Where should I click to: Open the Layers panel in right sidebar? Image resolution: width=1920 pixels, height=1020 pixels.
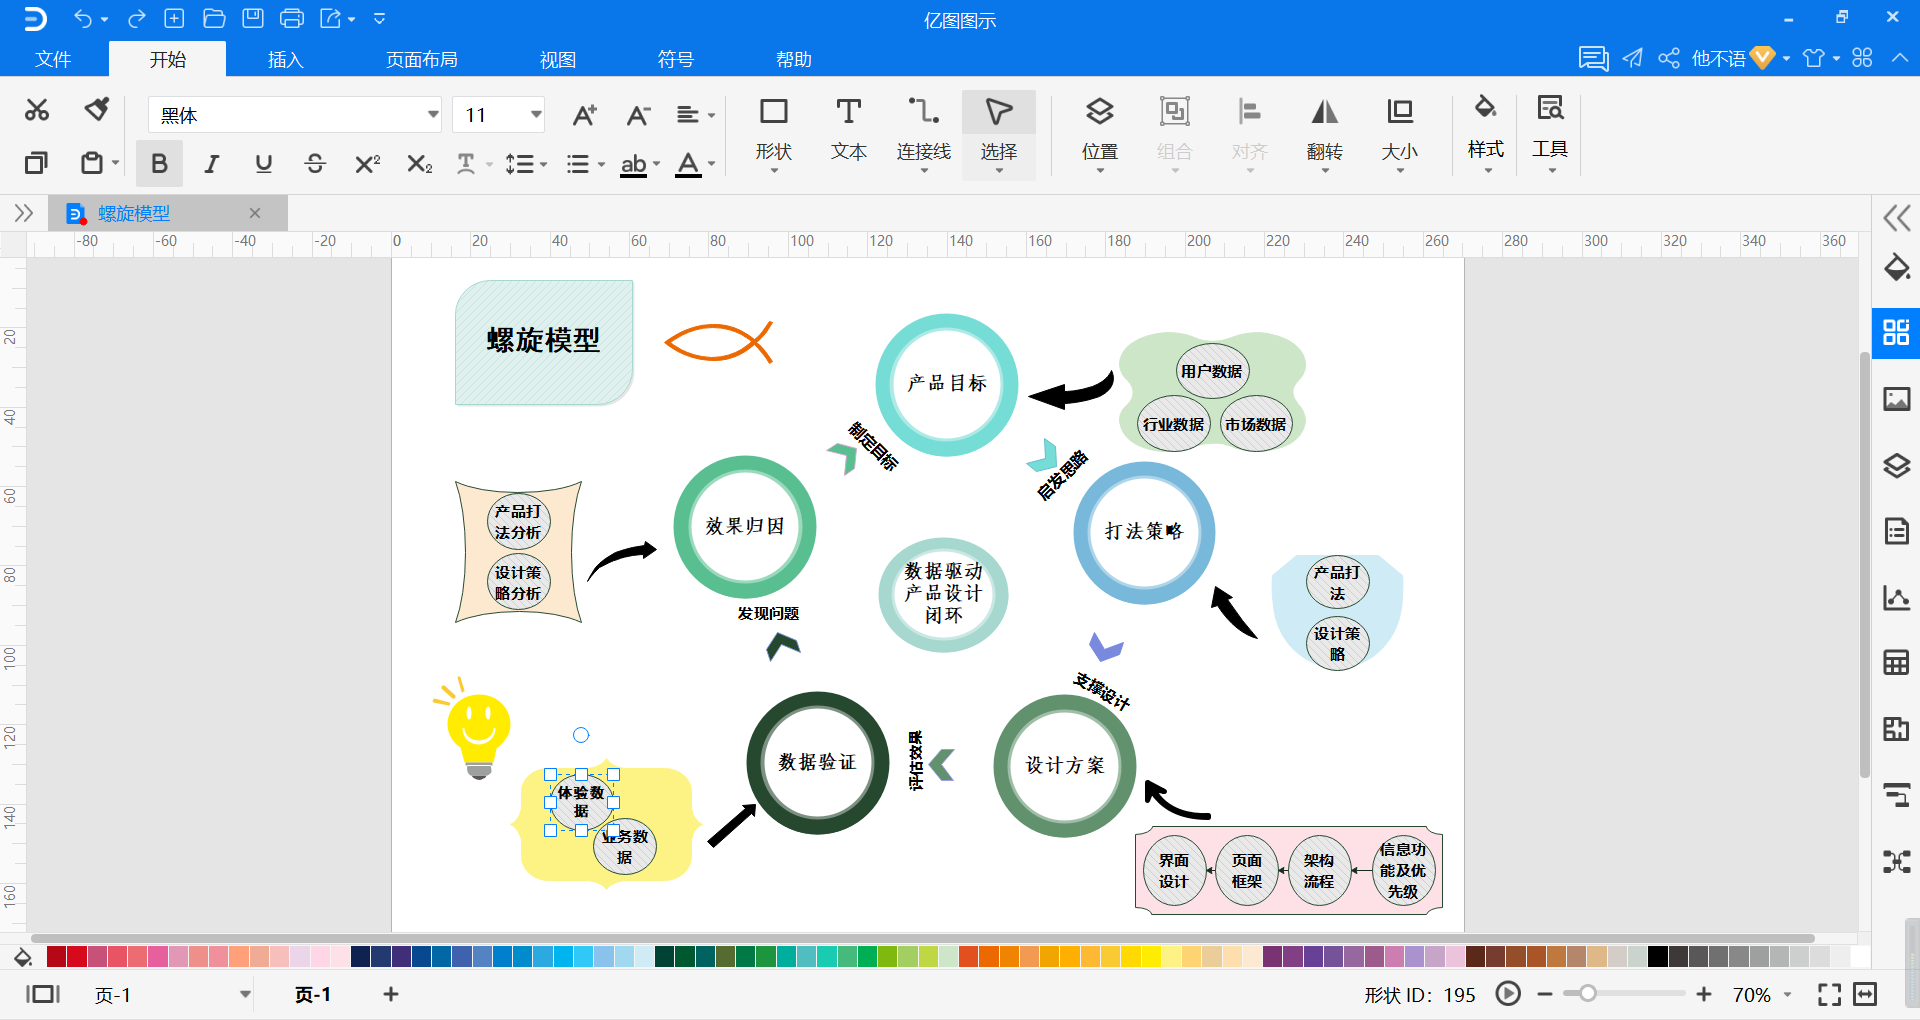pyautogui.click(x=1896, y=465)
